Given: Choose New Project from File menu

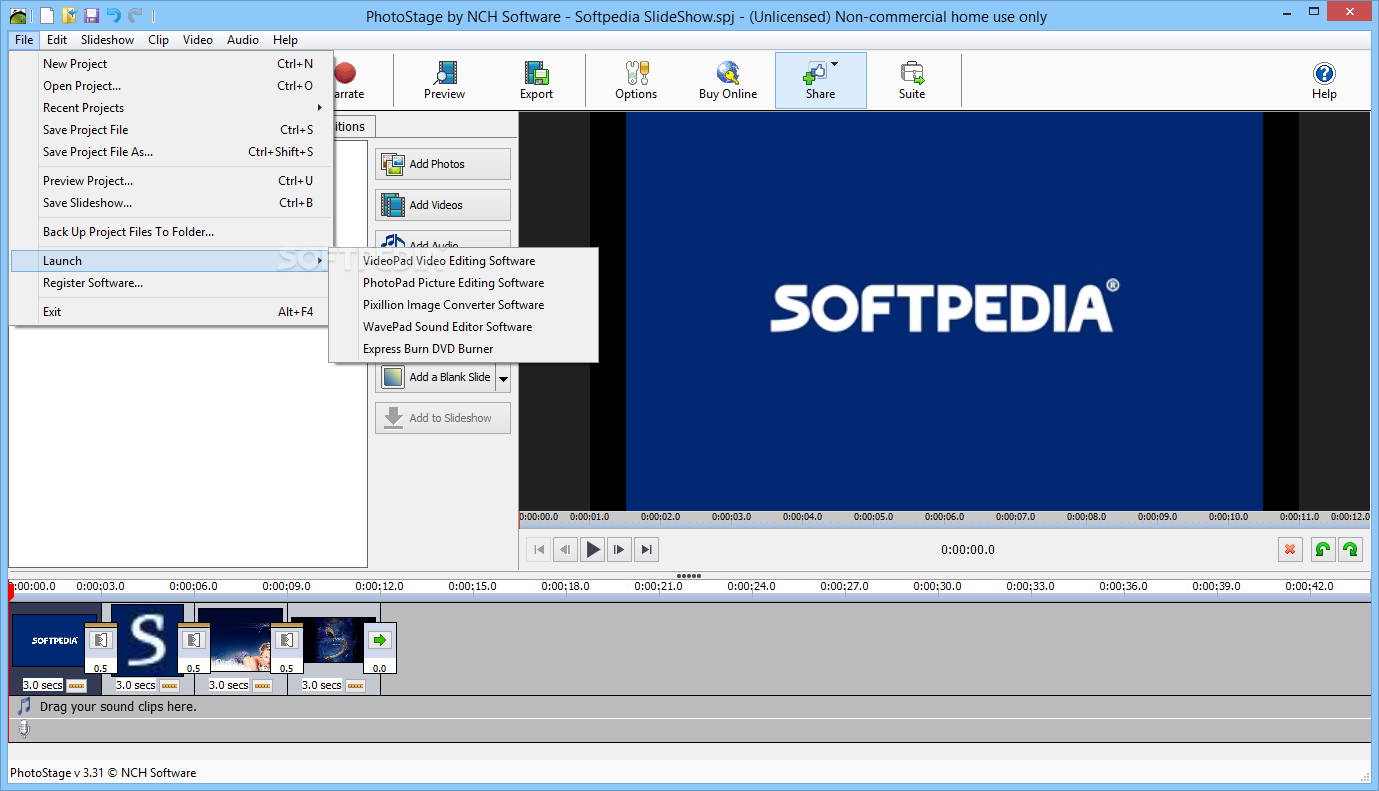Looking at the screenshot, I should coord(172,64).
